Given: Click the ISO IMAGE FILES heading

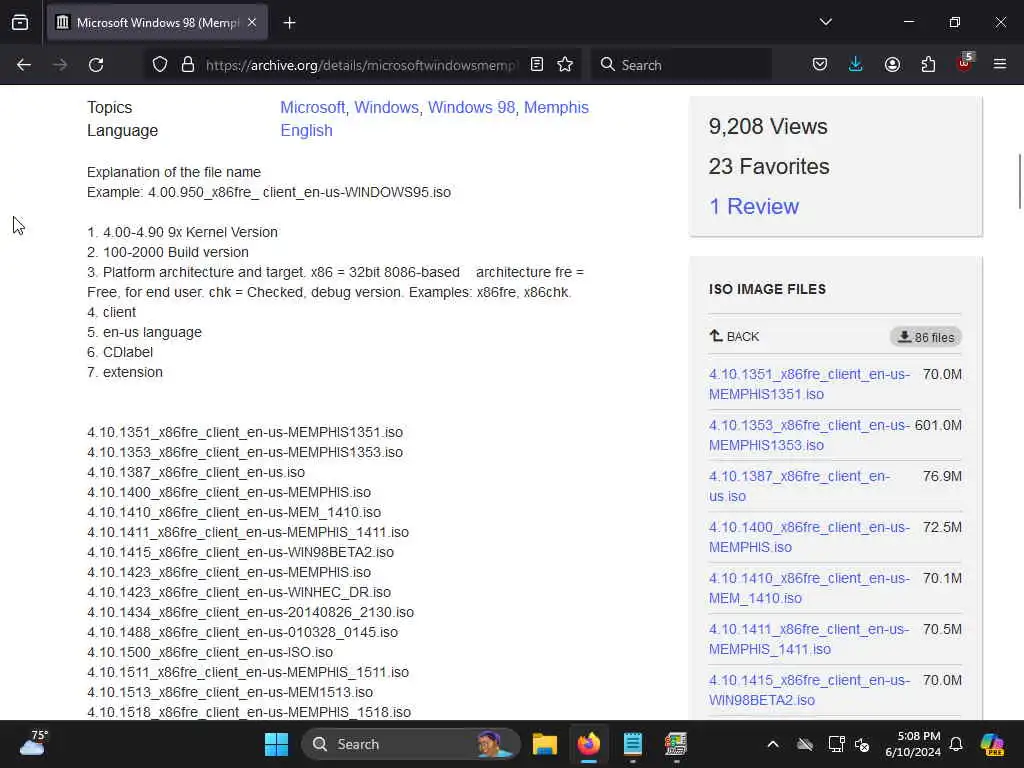Looking at the screenshot, I should (767, 289).
